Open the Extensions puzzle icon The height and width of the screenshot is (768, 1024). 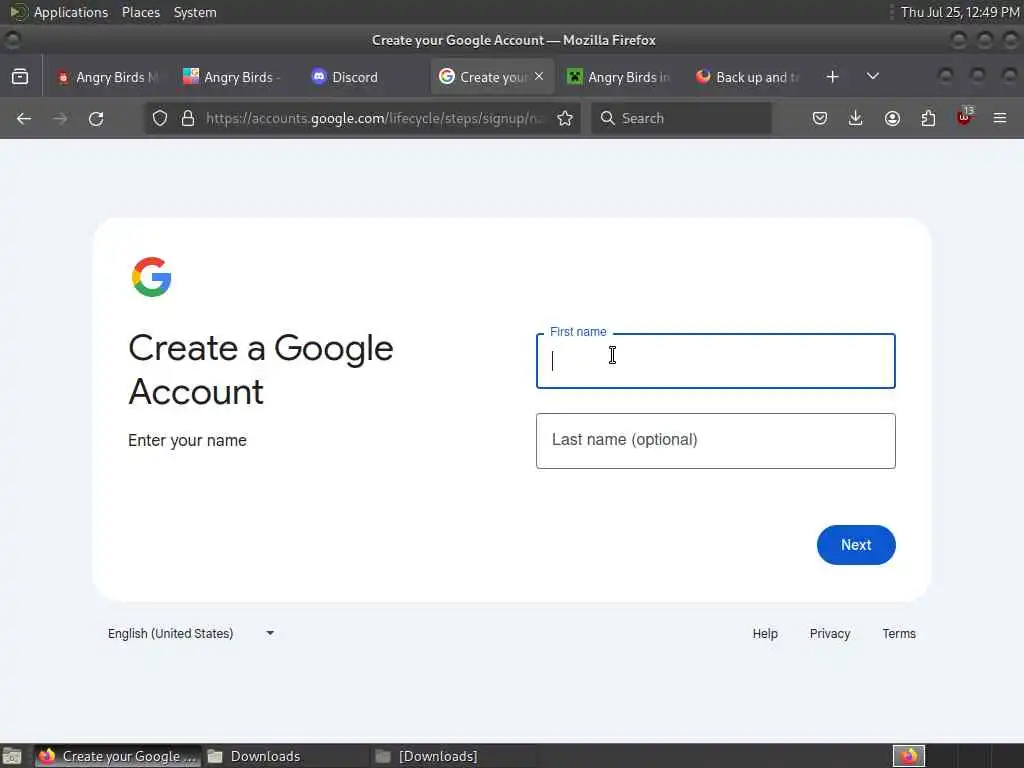point(928,118)
